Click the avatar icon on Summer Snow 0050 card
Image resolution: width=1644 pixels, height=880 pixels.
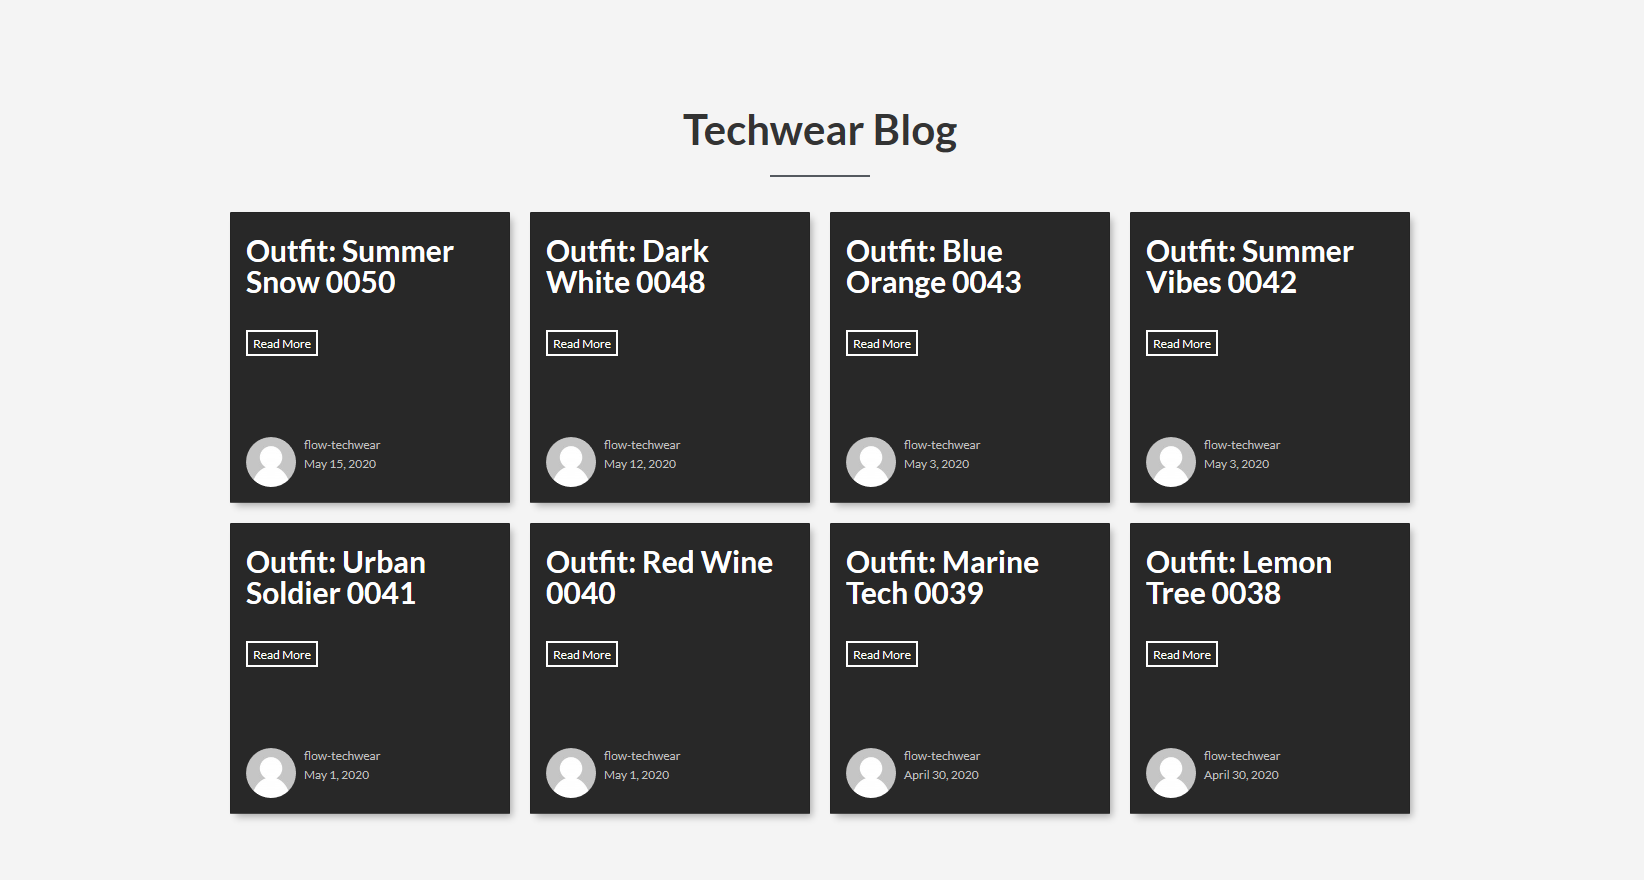click(271, 462)
